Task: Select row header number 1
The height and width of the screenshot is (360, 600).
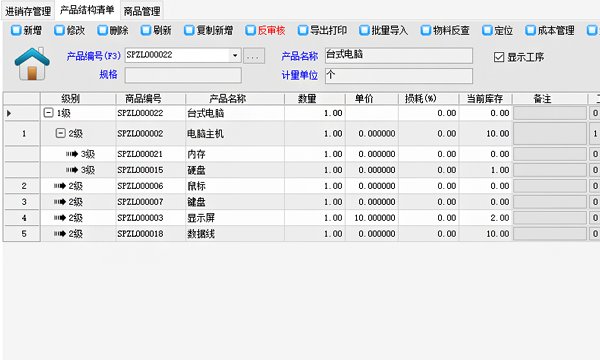Action: [x=22, y=134]
